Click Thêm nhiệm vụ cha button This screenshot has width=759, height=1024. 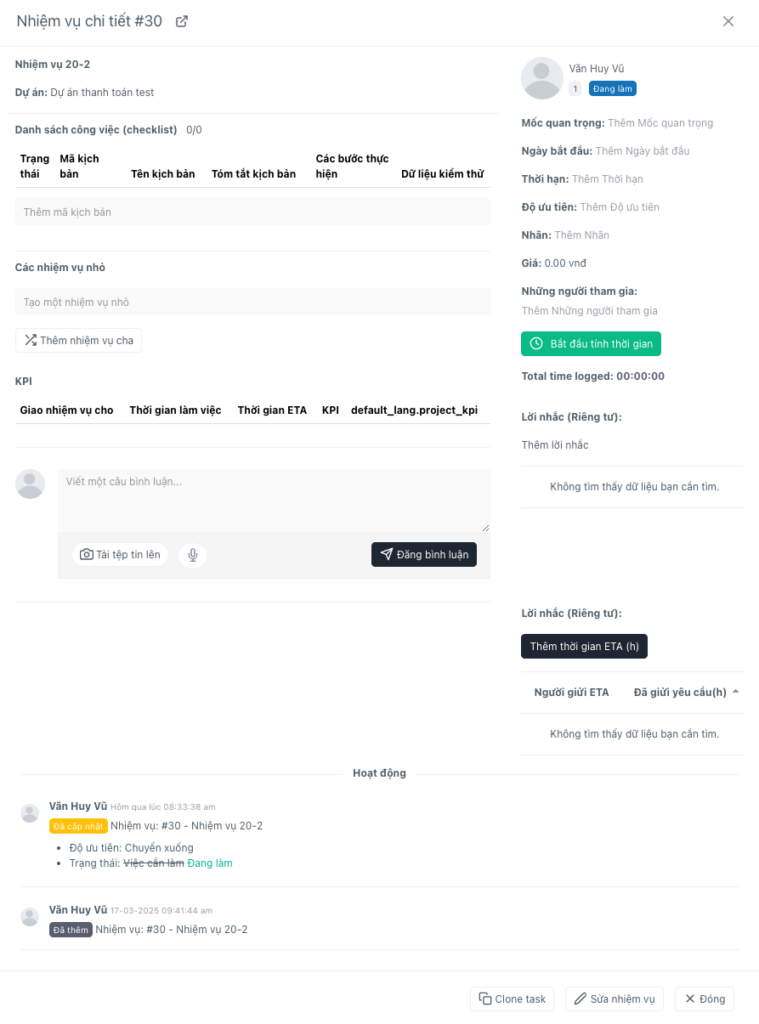(x=78, y=340)
